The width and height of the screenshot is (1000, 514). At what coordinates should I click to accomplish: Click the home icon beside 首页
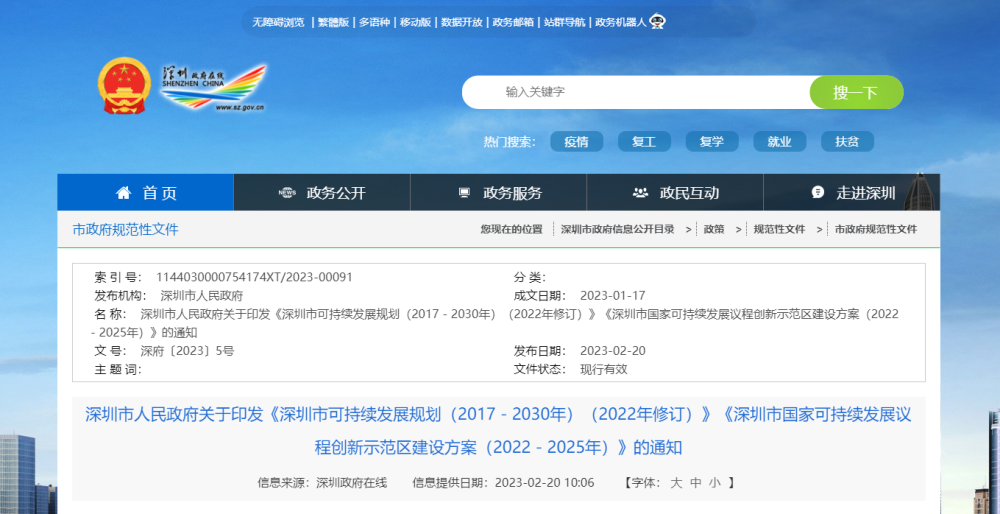click(123, 193)
